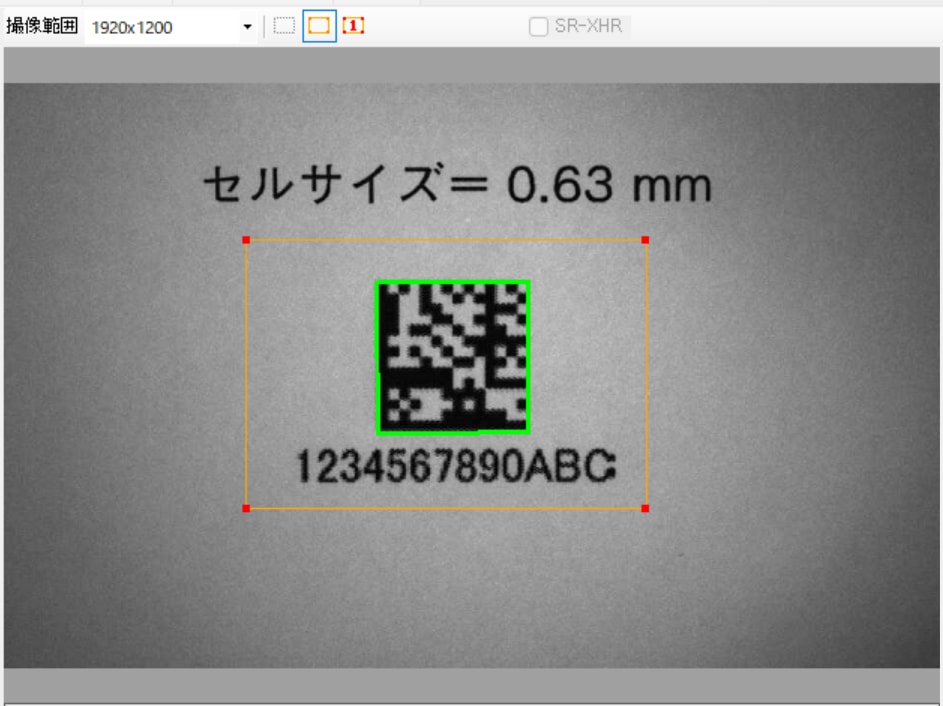Screen dimensions: 943x706
Task: Click the セルサイズ= 0.63 mm text
Action: click(x=458, y=184)
